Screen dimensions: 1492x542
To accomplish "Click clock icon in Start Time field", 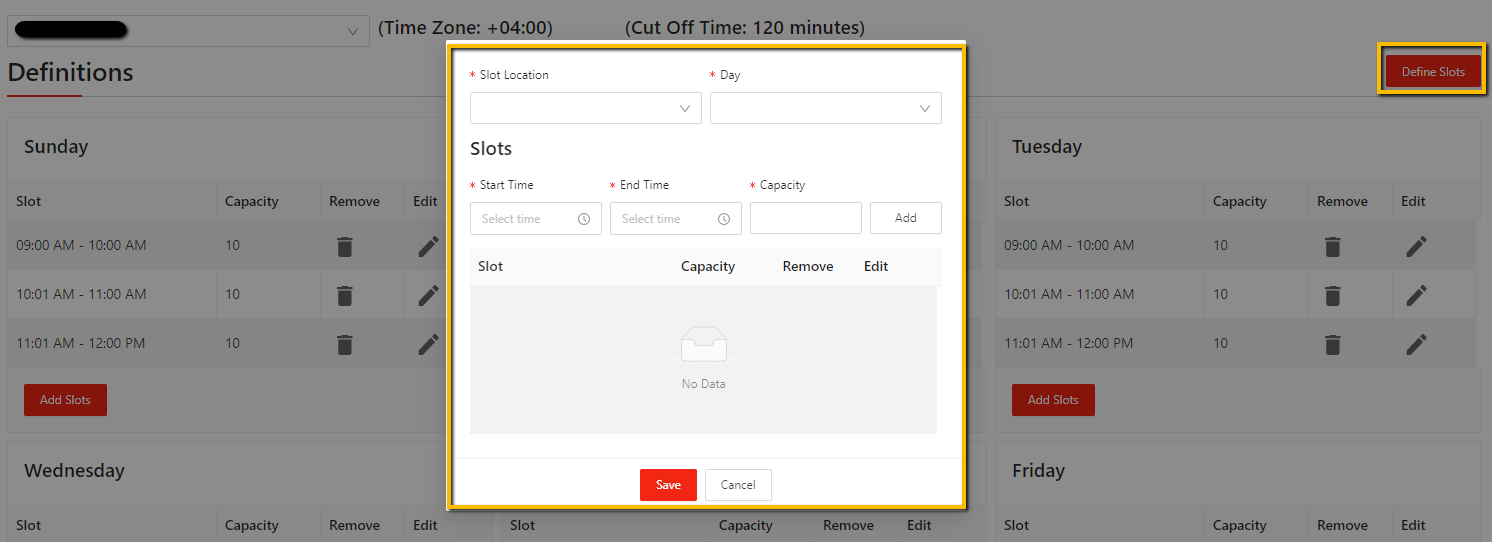I will tap(584, 219).
